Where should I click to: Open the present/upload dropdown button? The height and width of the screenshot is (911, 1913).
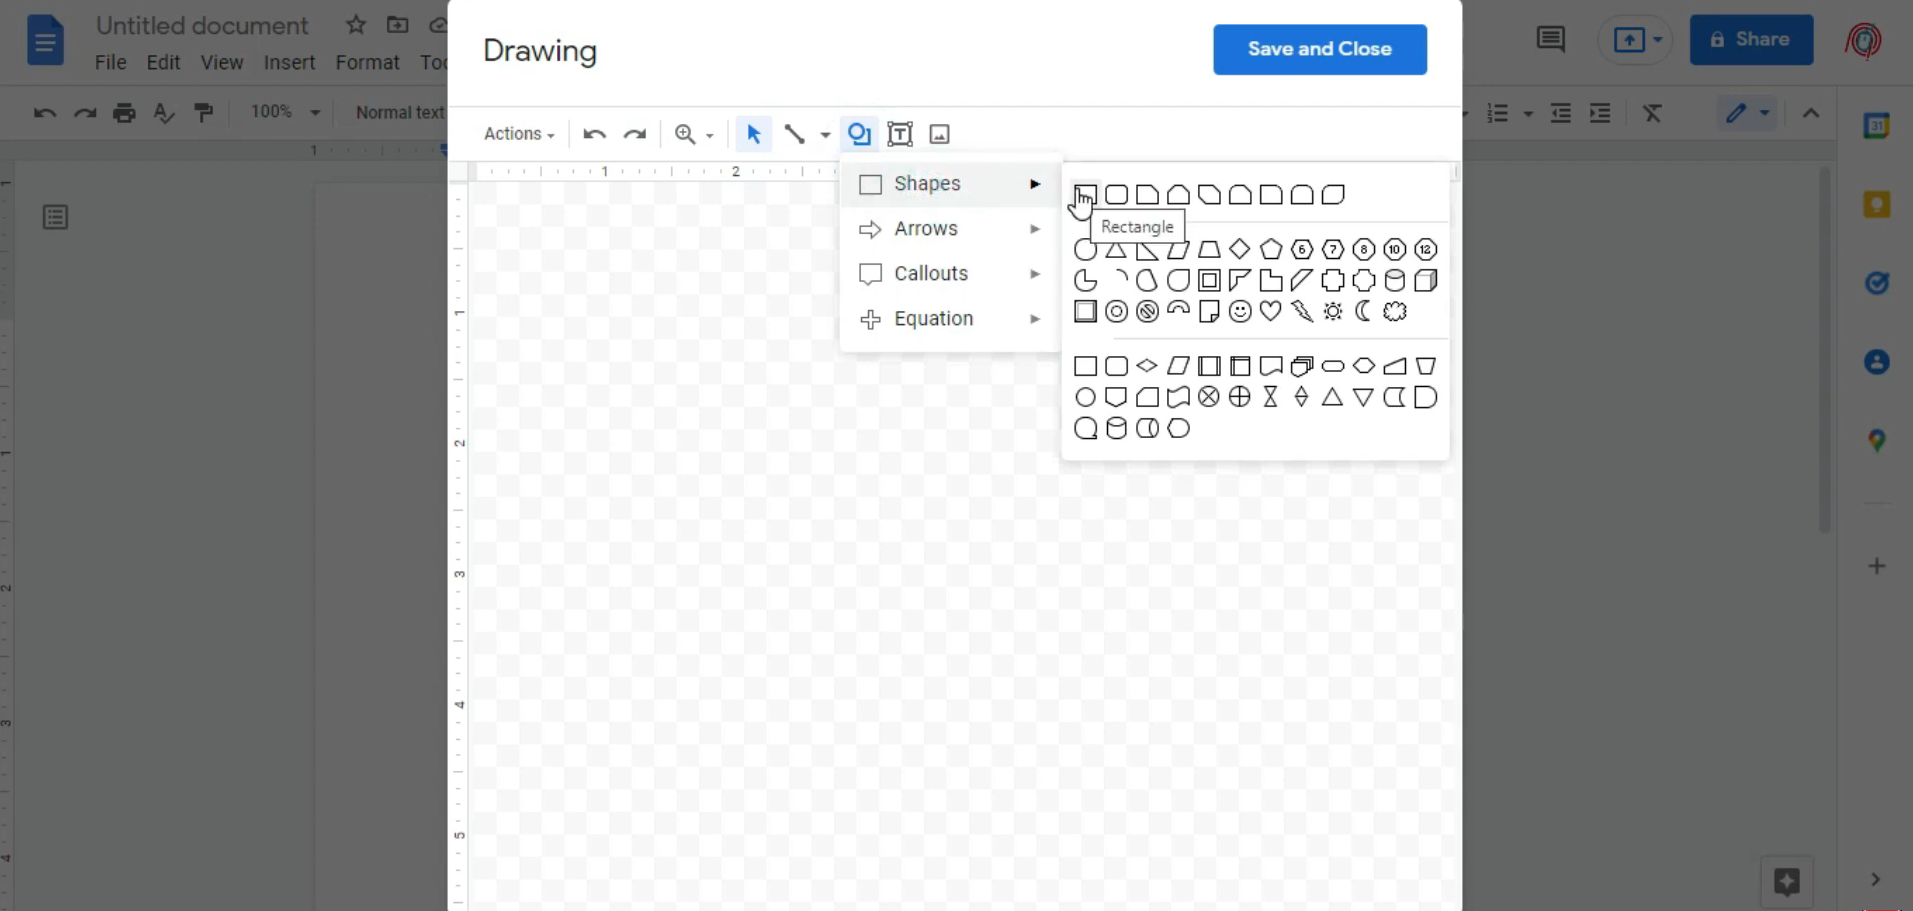click(x=1635, y=40)
